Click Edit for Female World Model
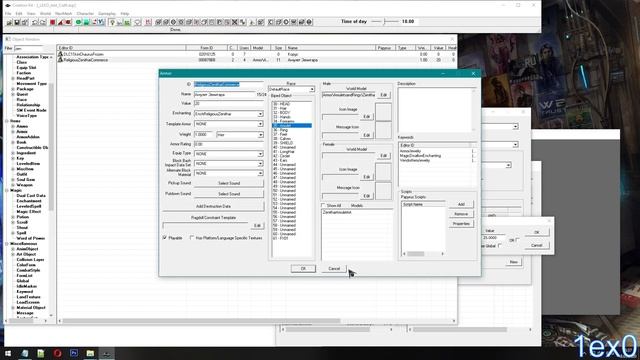This screenshot has height=360, width=640. click(x=384, y=156)
